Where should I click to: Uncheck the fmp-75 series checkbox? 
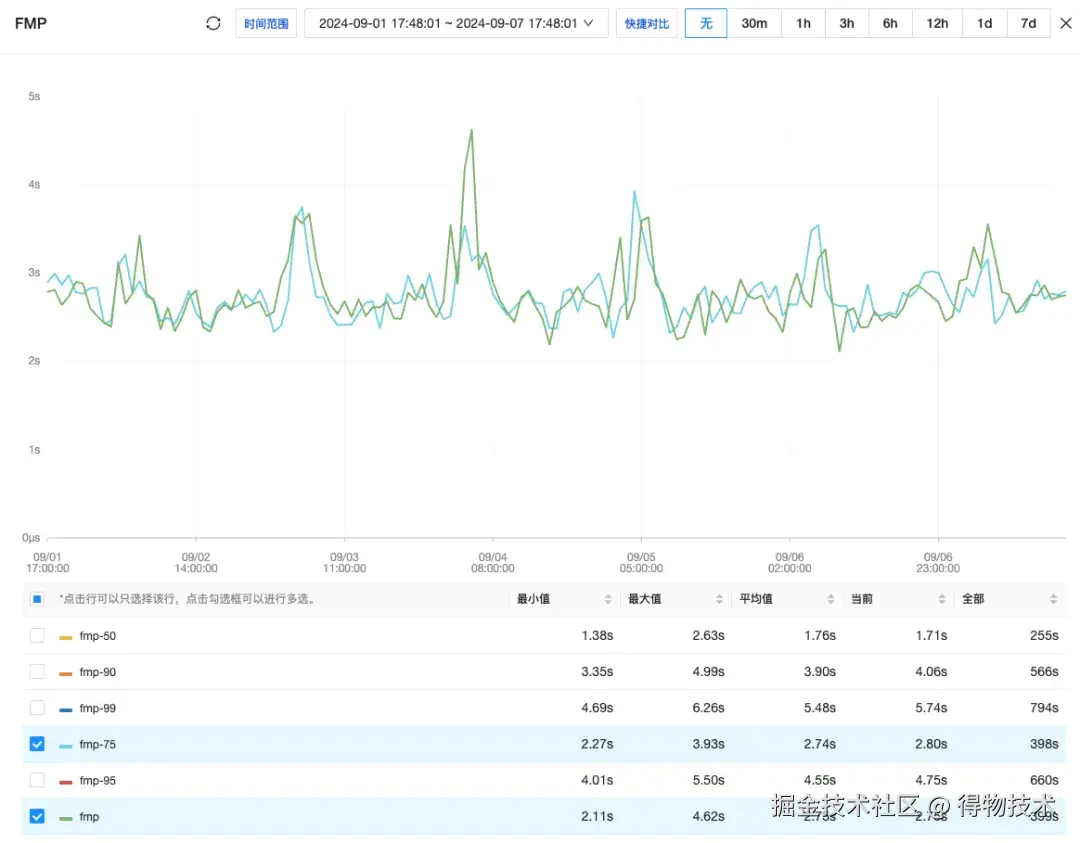[x=37, y=744]
